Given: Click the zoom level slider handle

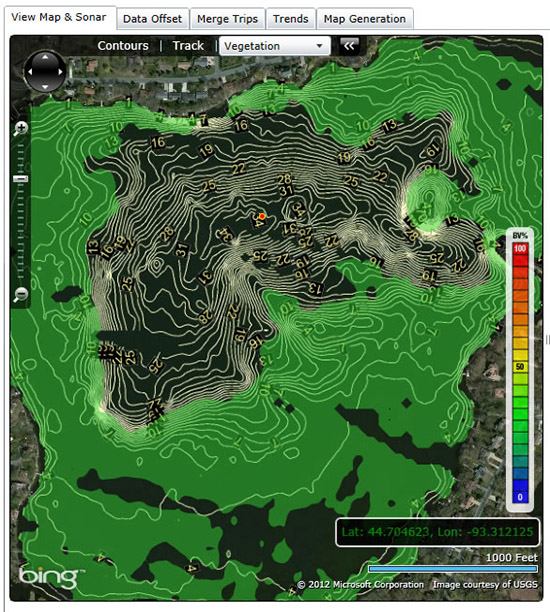Looking at the screenshot, I should (x=20, y=179).
